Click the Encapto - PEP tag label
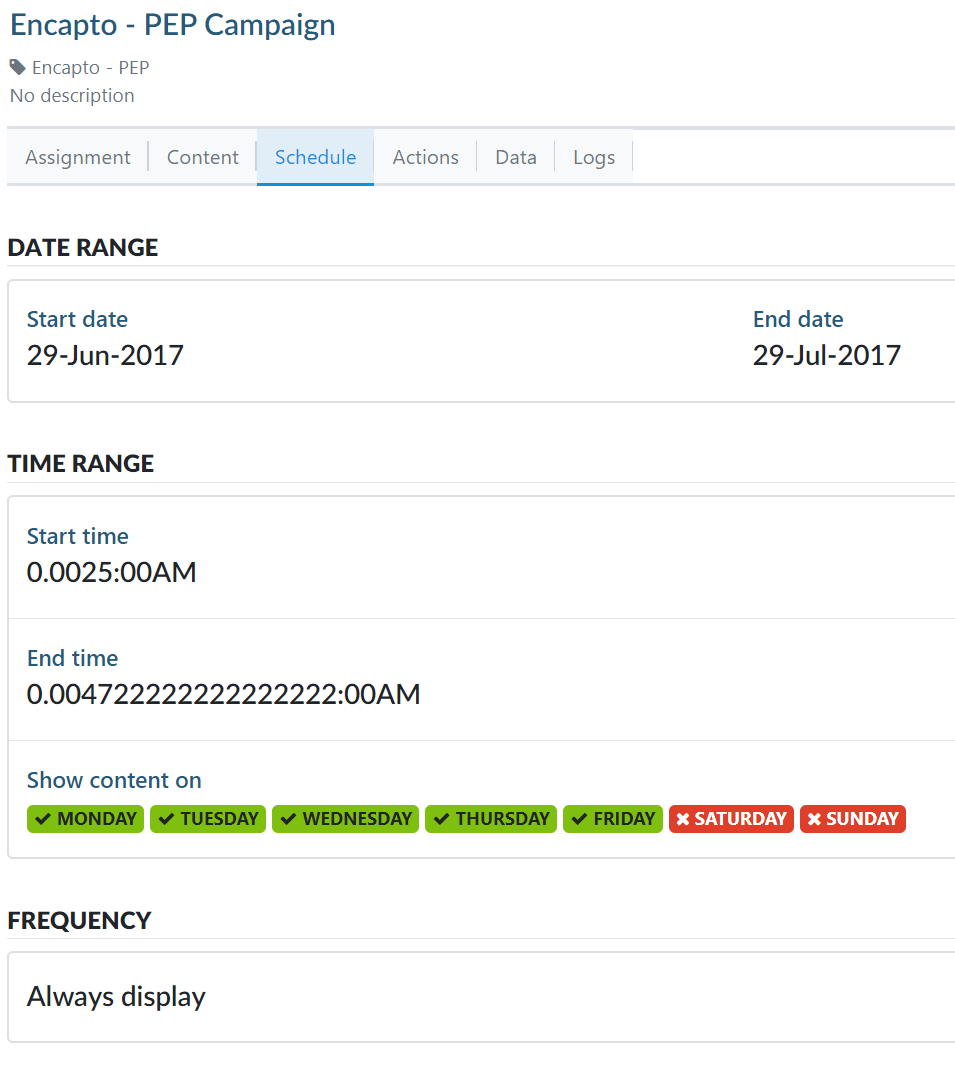This screenshot has width=955, height=1065. [x=90, y=67]
